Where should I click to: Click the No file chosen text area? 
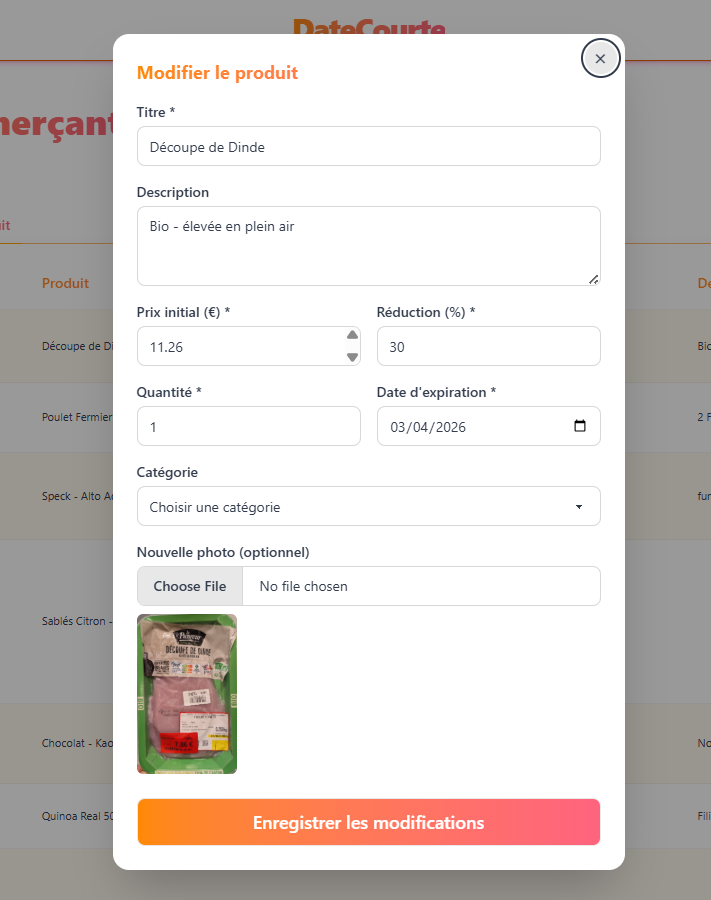304,586
